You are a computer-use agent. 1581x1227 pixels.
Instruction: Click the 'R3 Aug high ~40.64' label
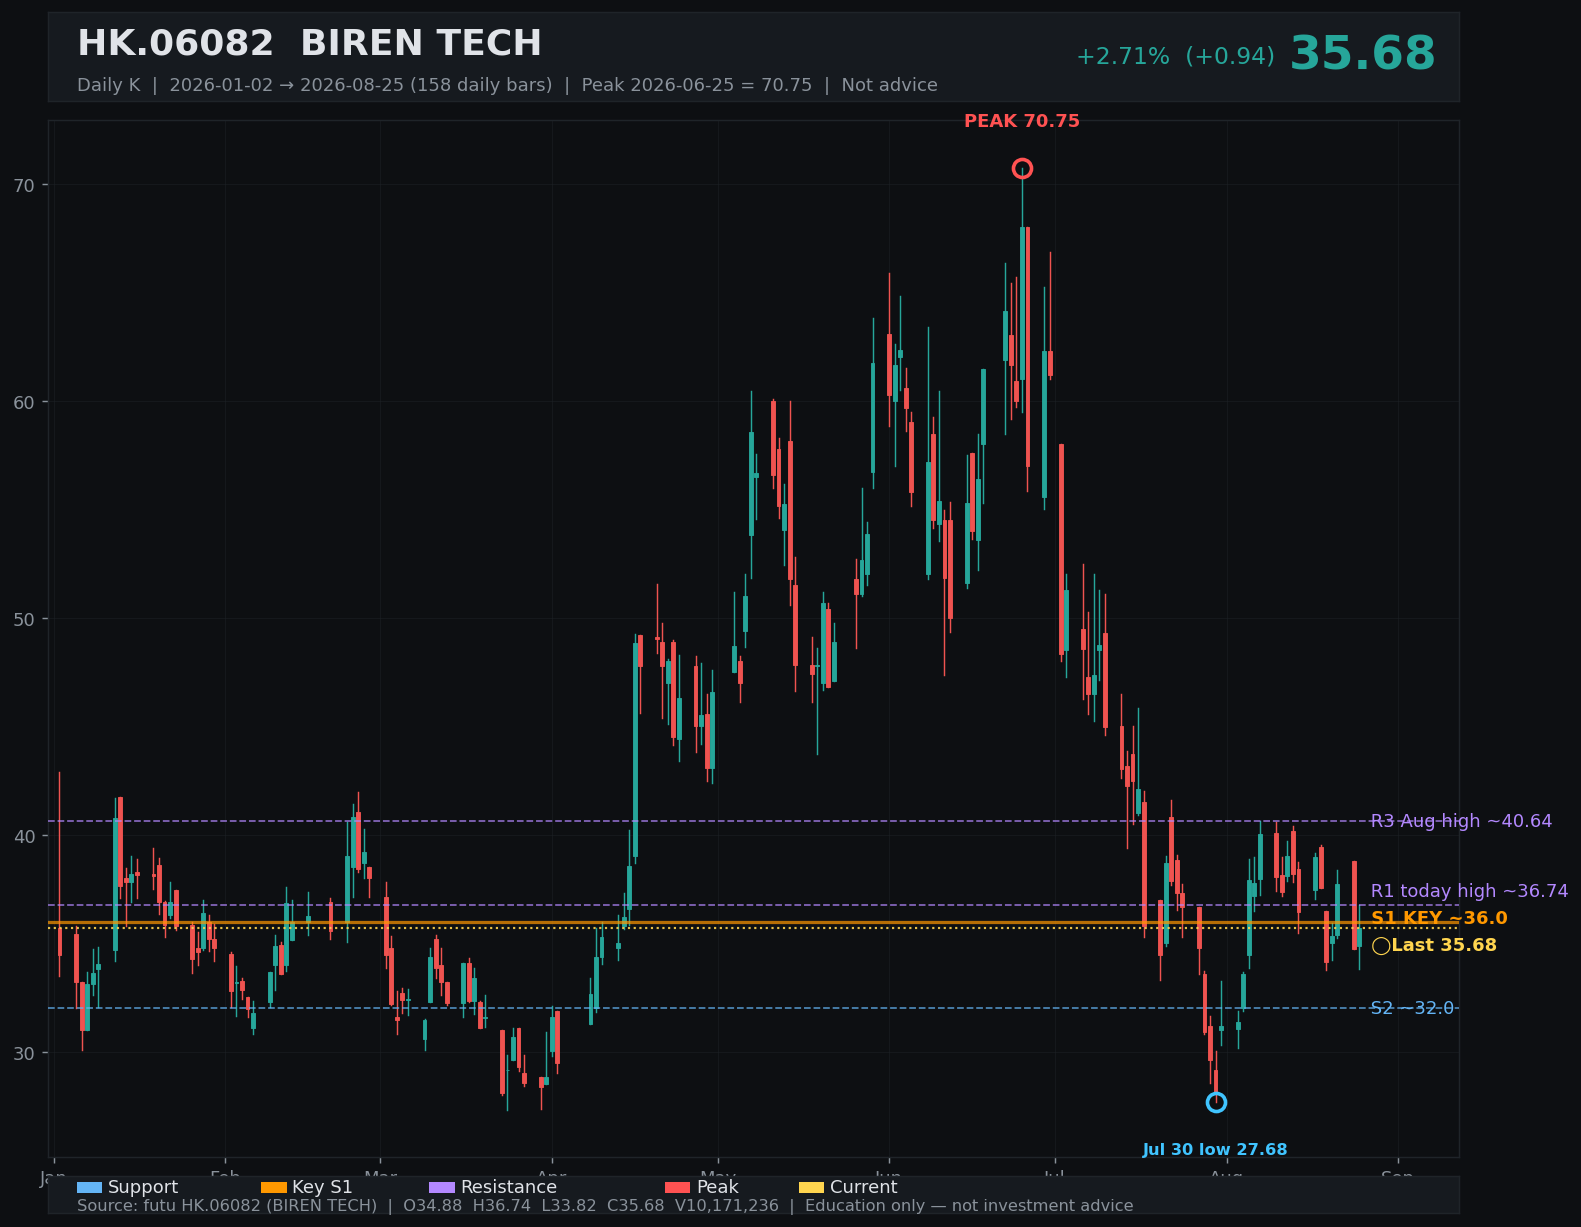click(1461, 821)
